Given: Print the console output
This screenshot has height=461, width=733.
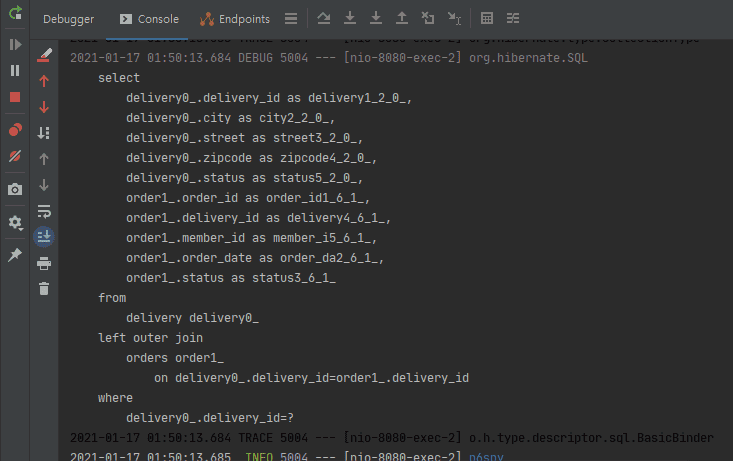Looking at the screenshot, I should 44,263.
